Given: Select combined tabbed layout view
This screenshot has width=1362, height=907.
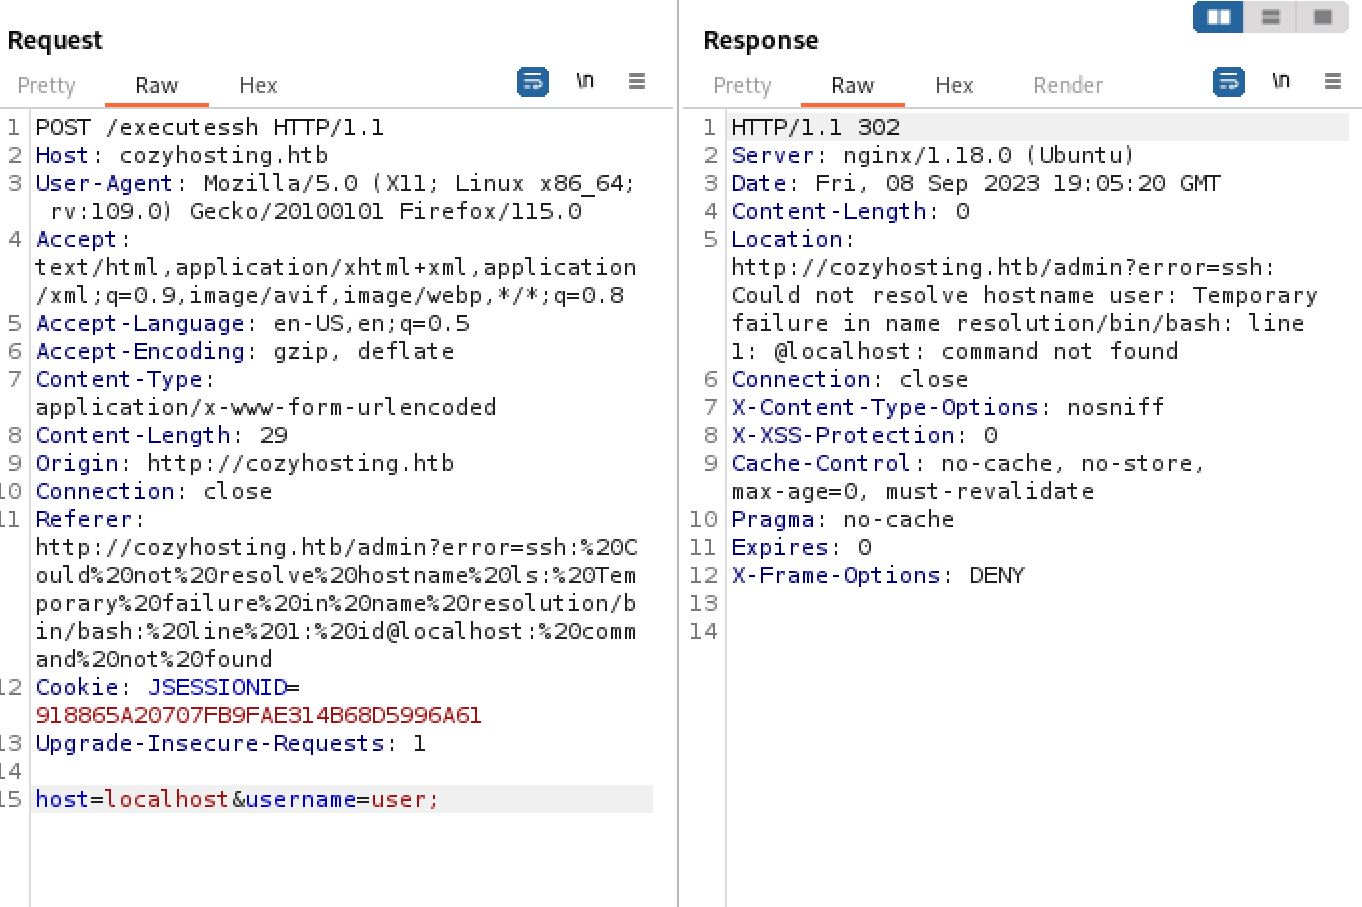Looking at the screenshot, I should [x=1322, y=17].
